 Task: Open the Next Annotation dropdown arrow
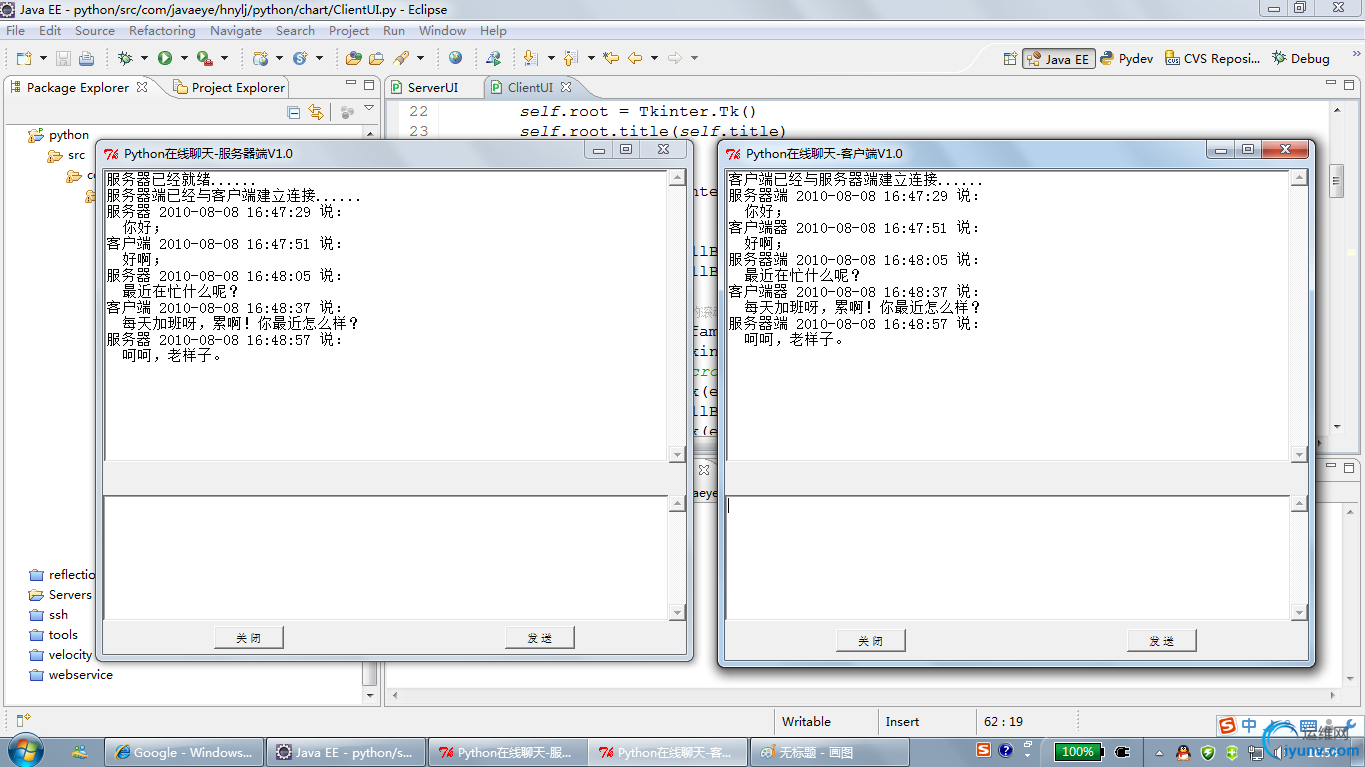550,59
